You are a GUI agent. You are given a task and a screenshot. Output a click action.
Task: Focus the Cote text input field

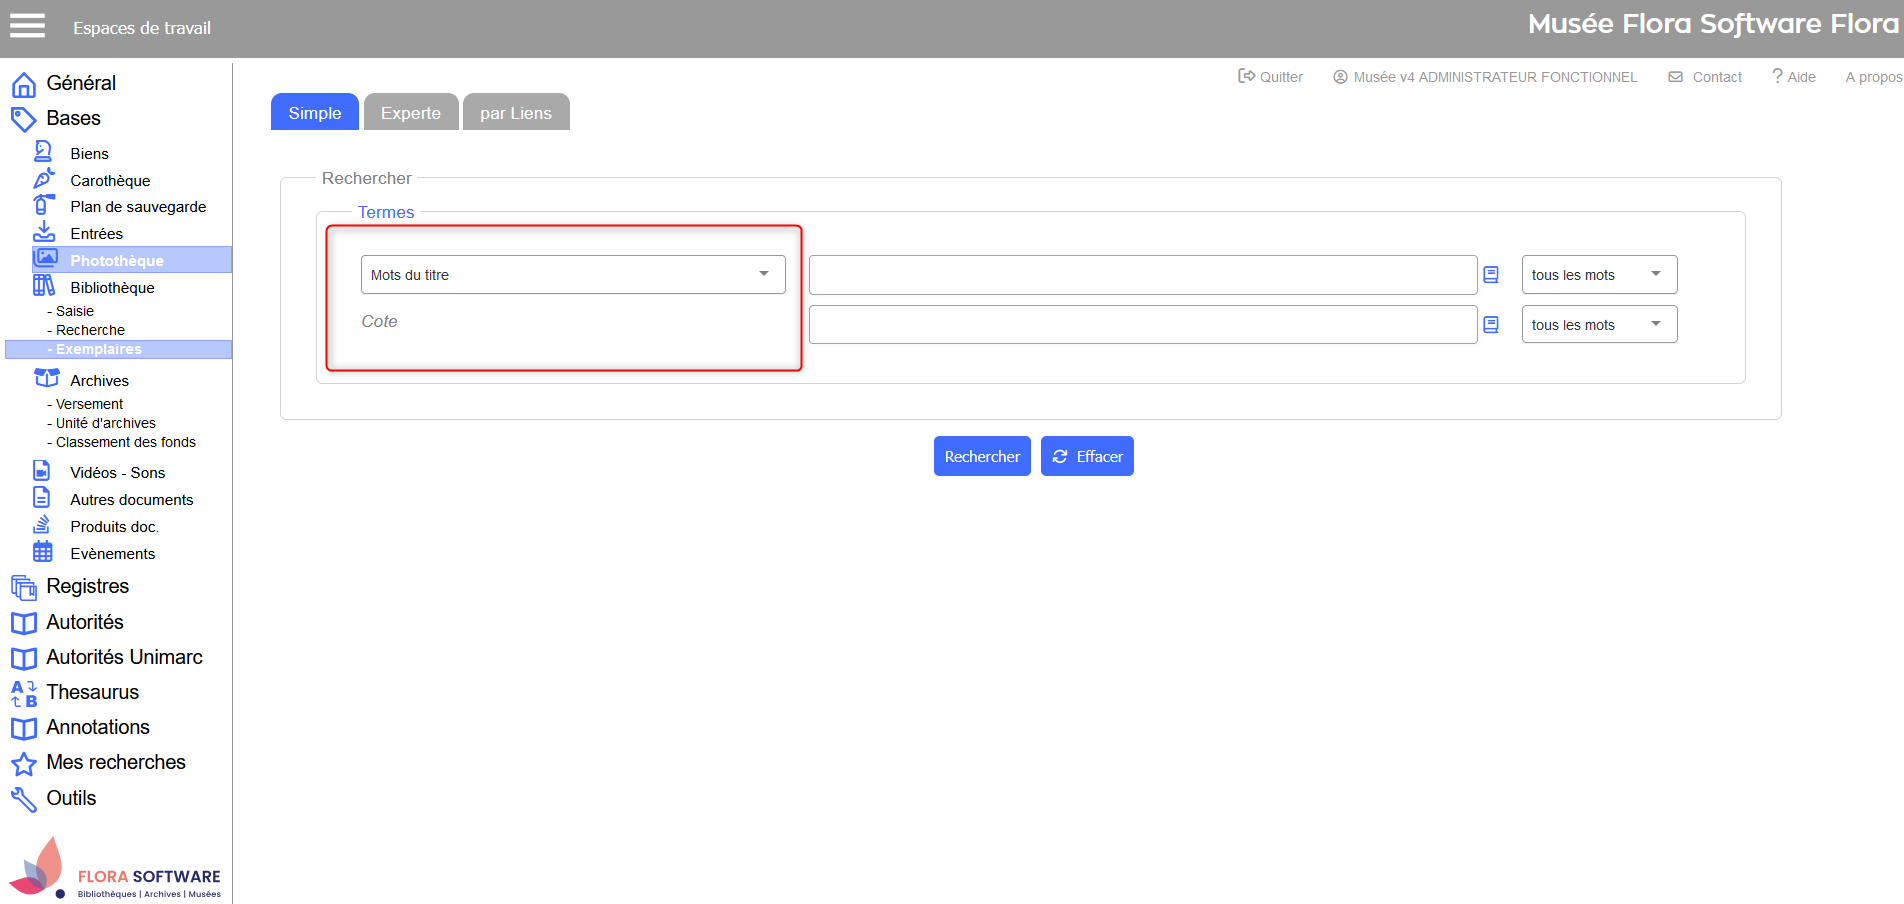(x=1142, y=325)
